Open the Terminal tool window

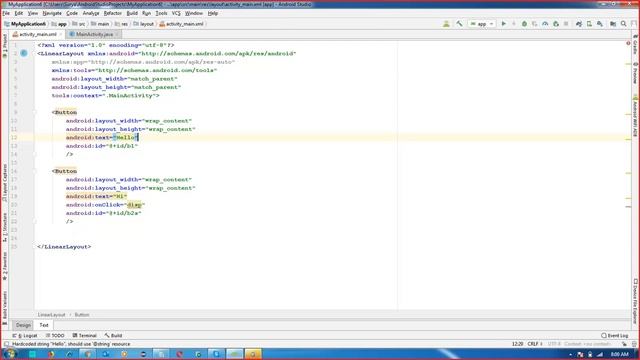coord(84,336)
